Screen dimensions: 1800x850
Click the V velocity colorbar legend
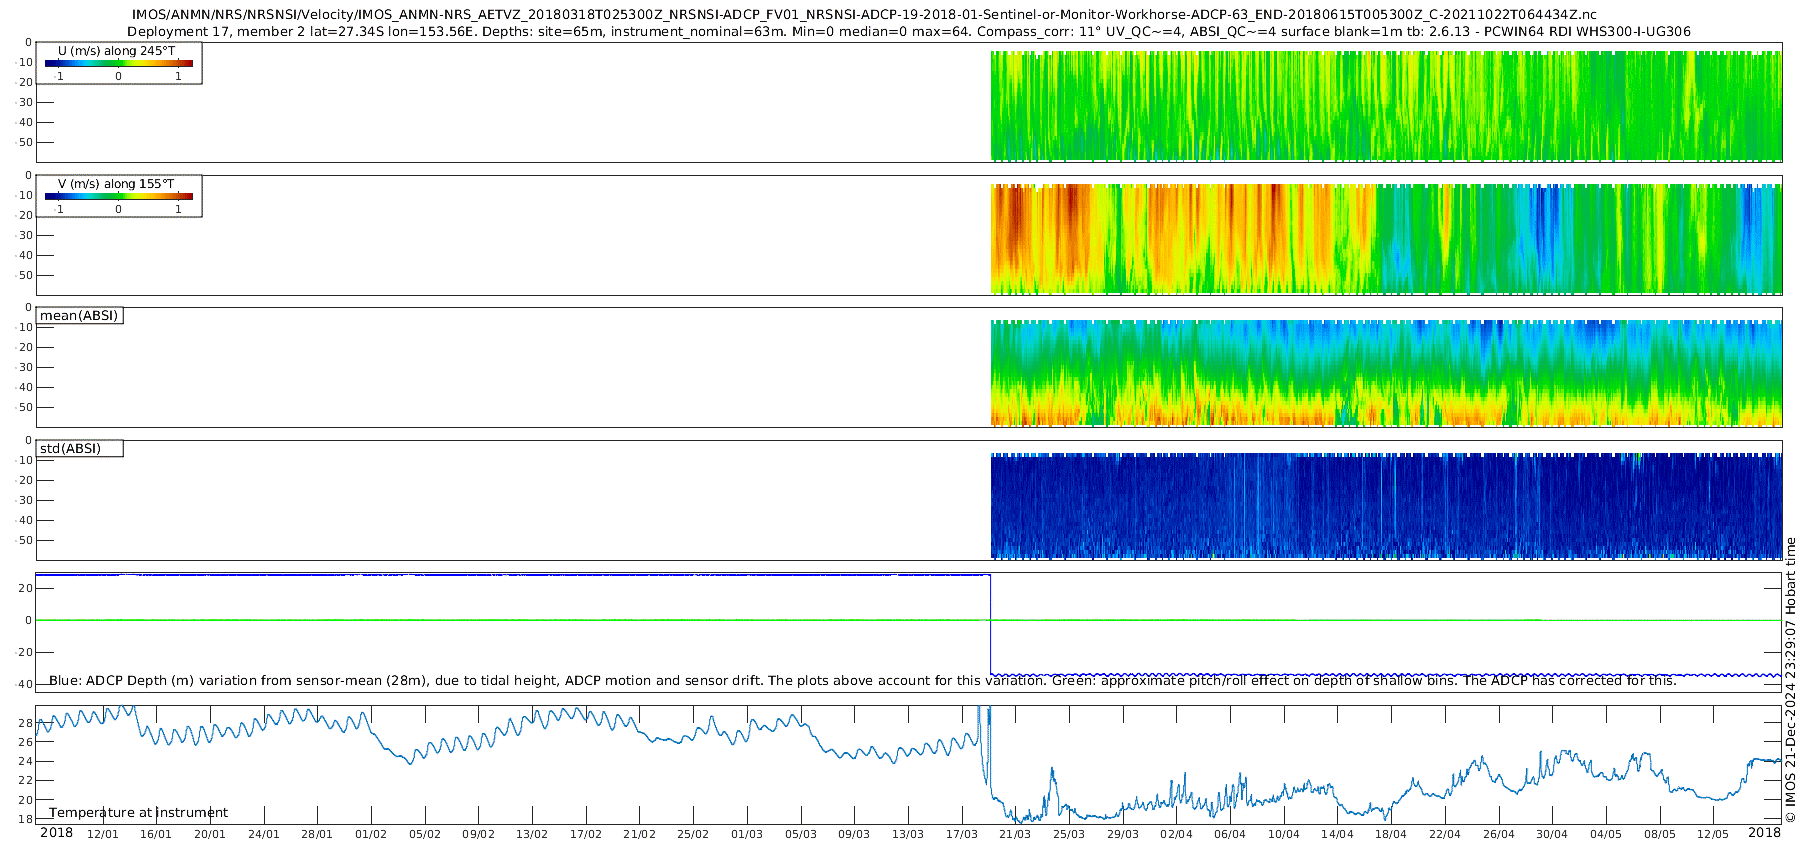click(119, 196)
